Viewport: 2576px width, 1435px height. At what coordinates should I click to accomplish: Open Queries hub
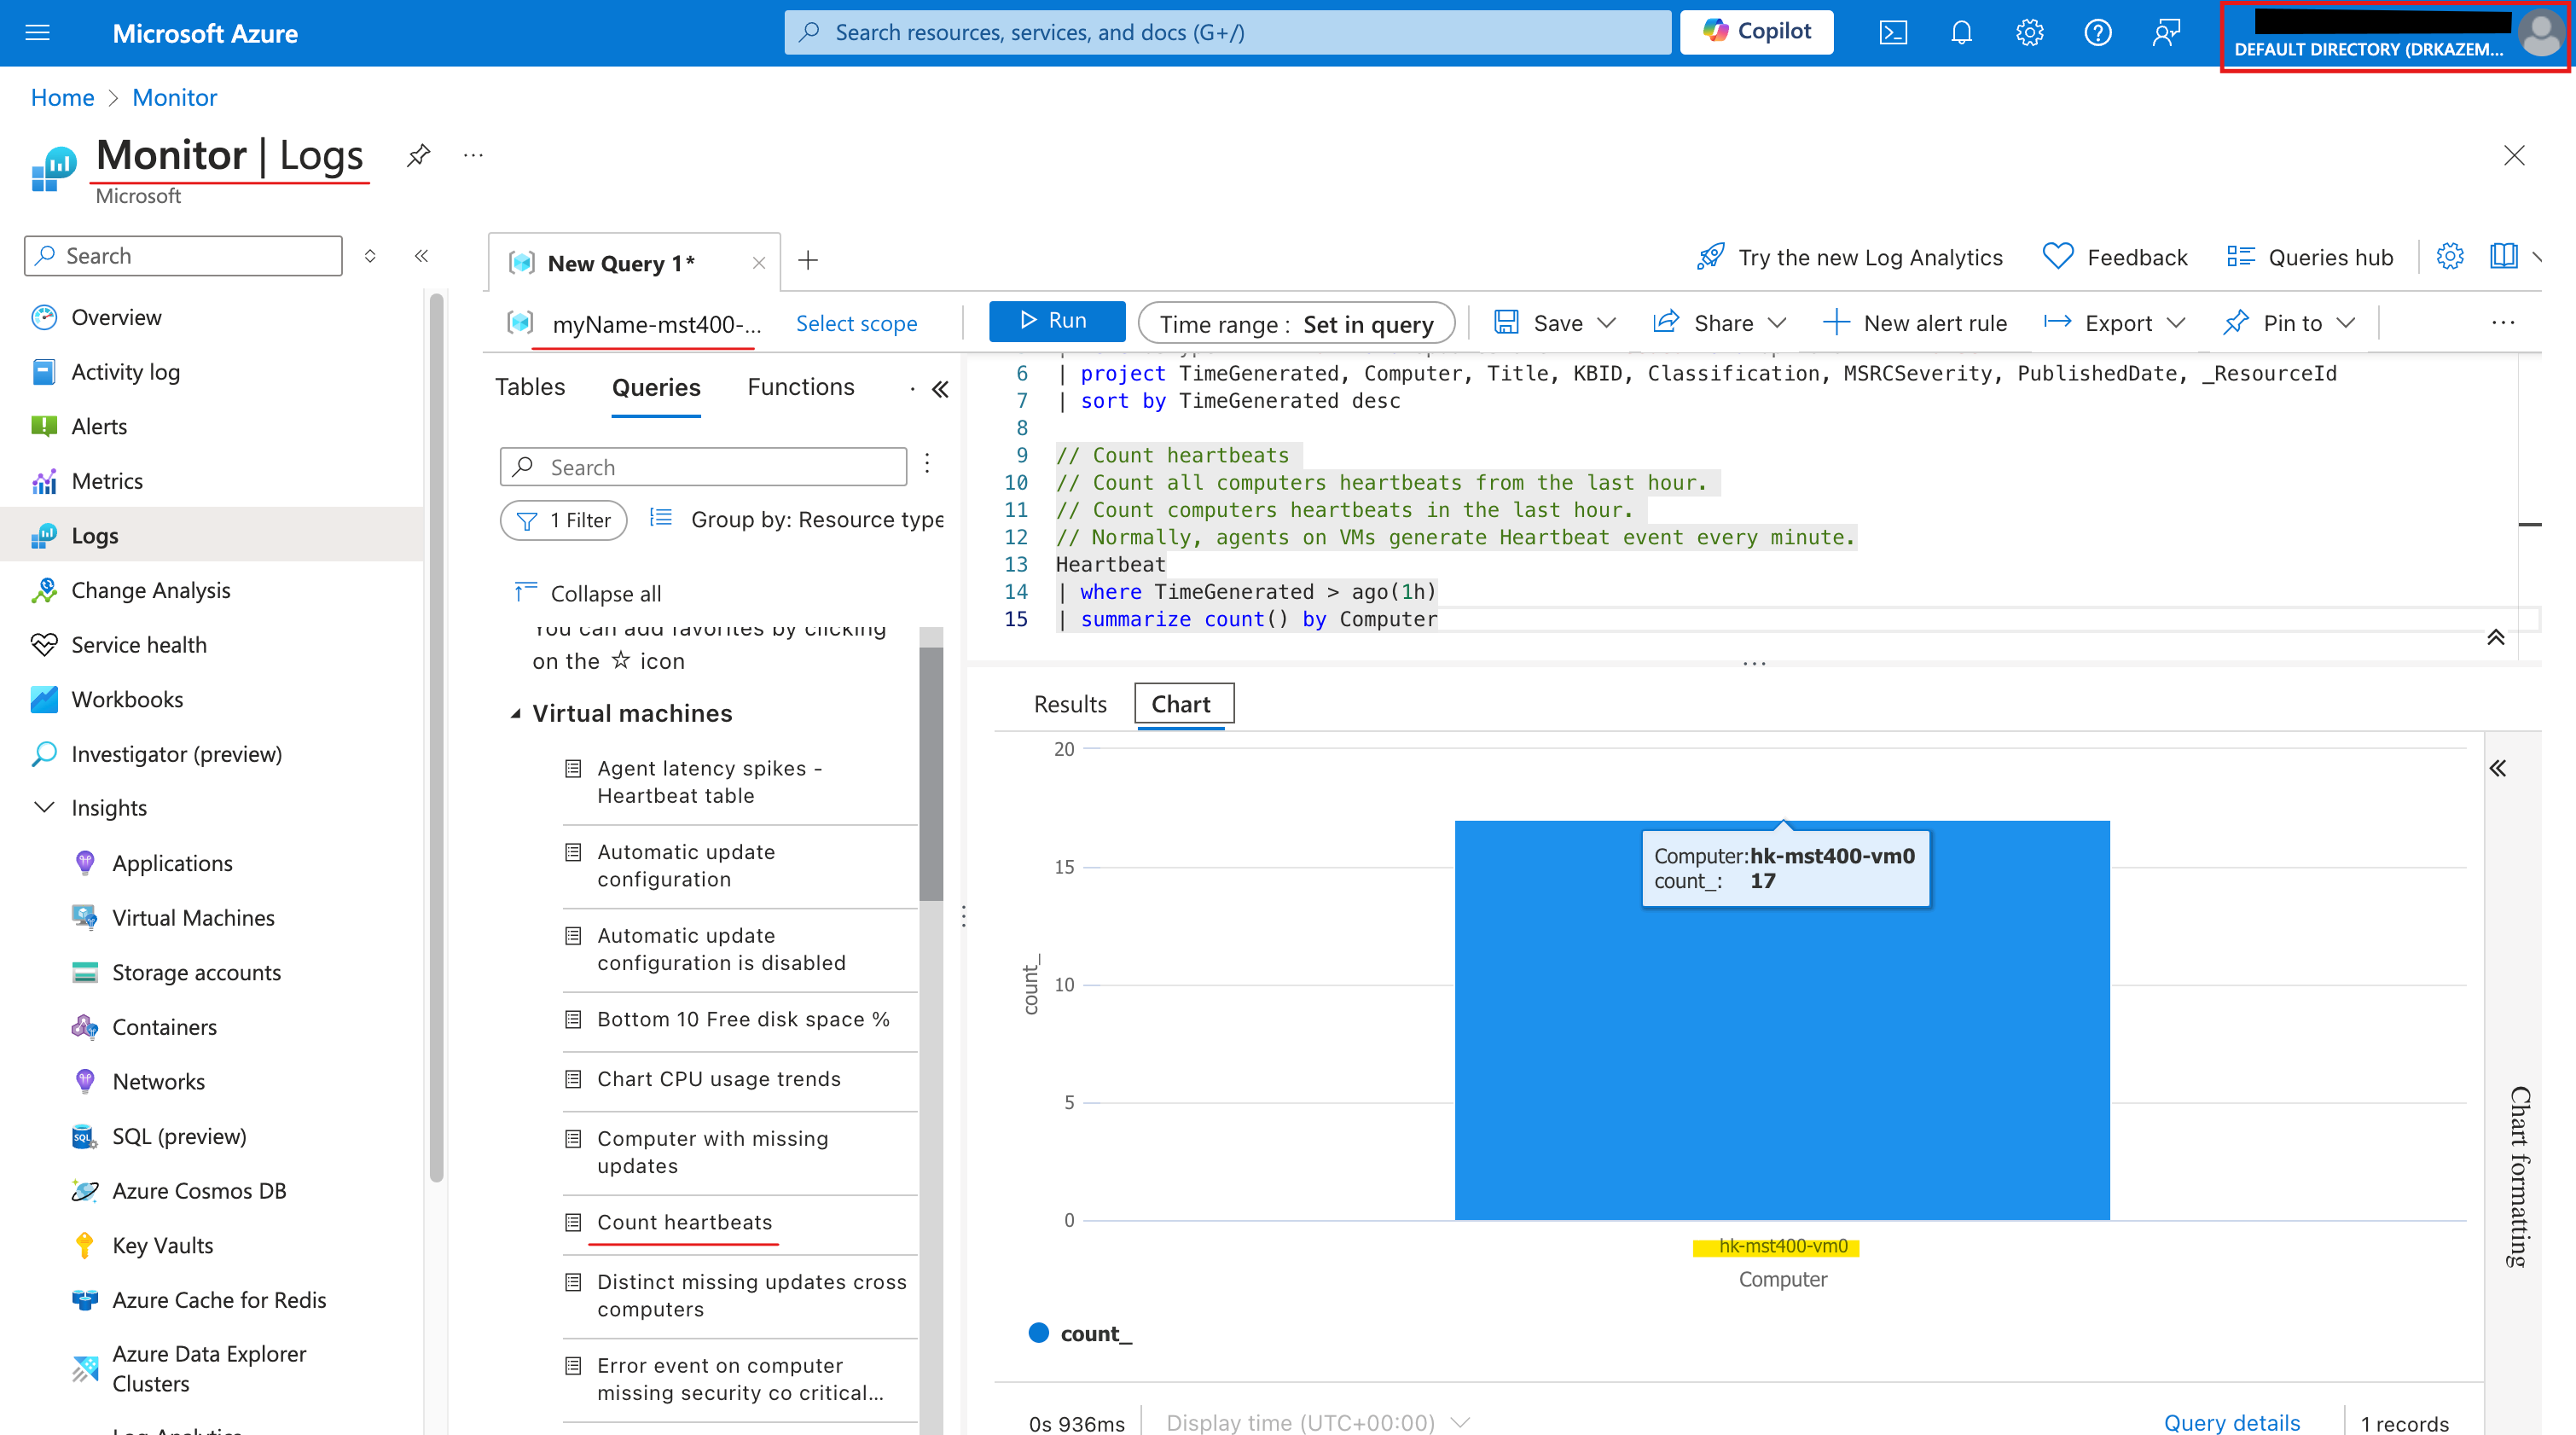(2310, 257)
